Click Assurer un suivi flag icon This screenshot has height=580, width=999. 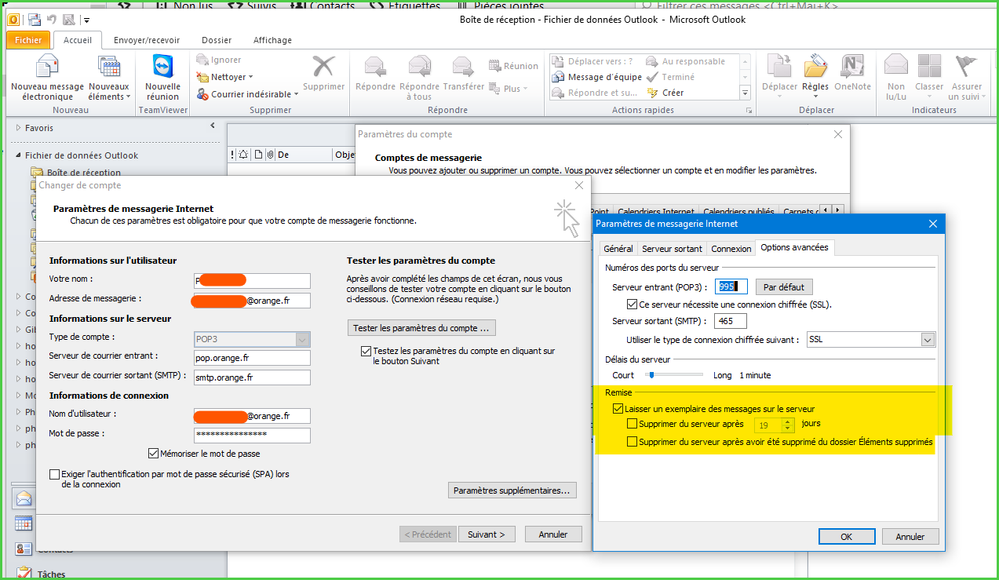coord(966,67)
